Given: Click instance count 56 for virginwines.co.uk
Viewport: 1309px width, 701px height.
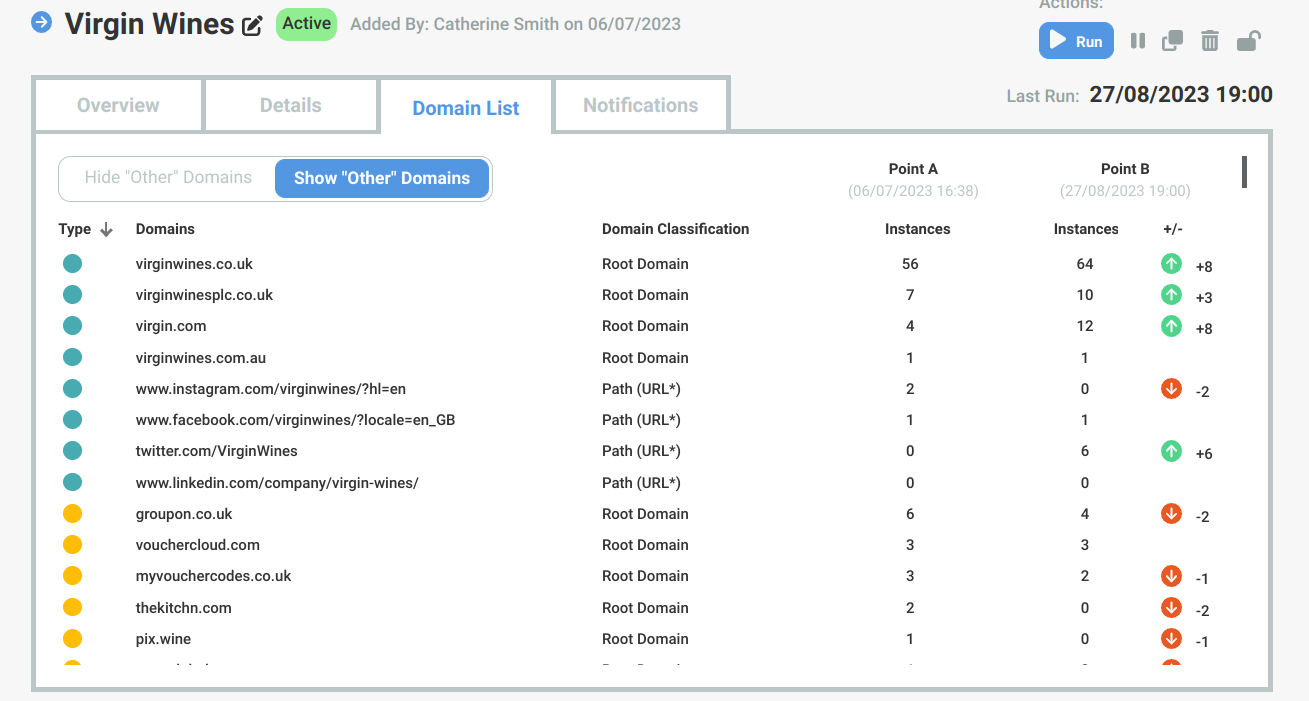Looking at the screenshot, I should tap(910, 264).
